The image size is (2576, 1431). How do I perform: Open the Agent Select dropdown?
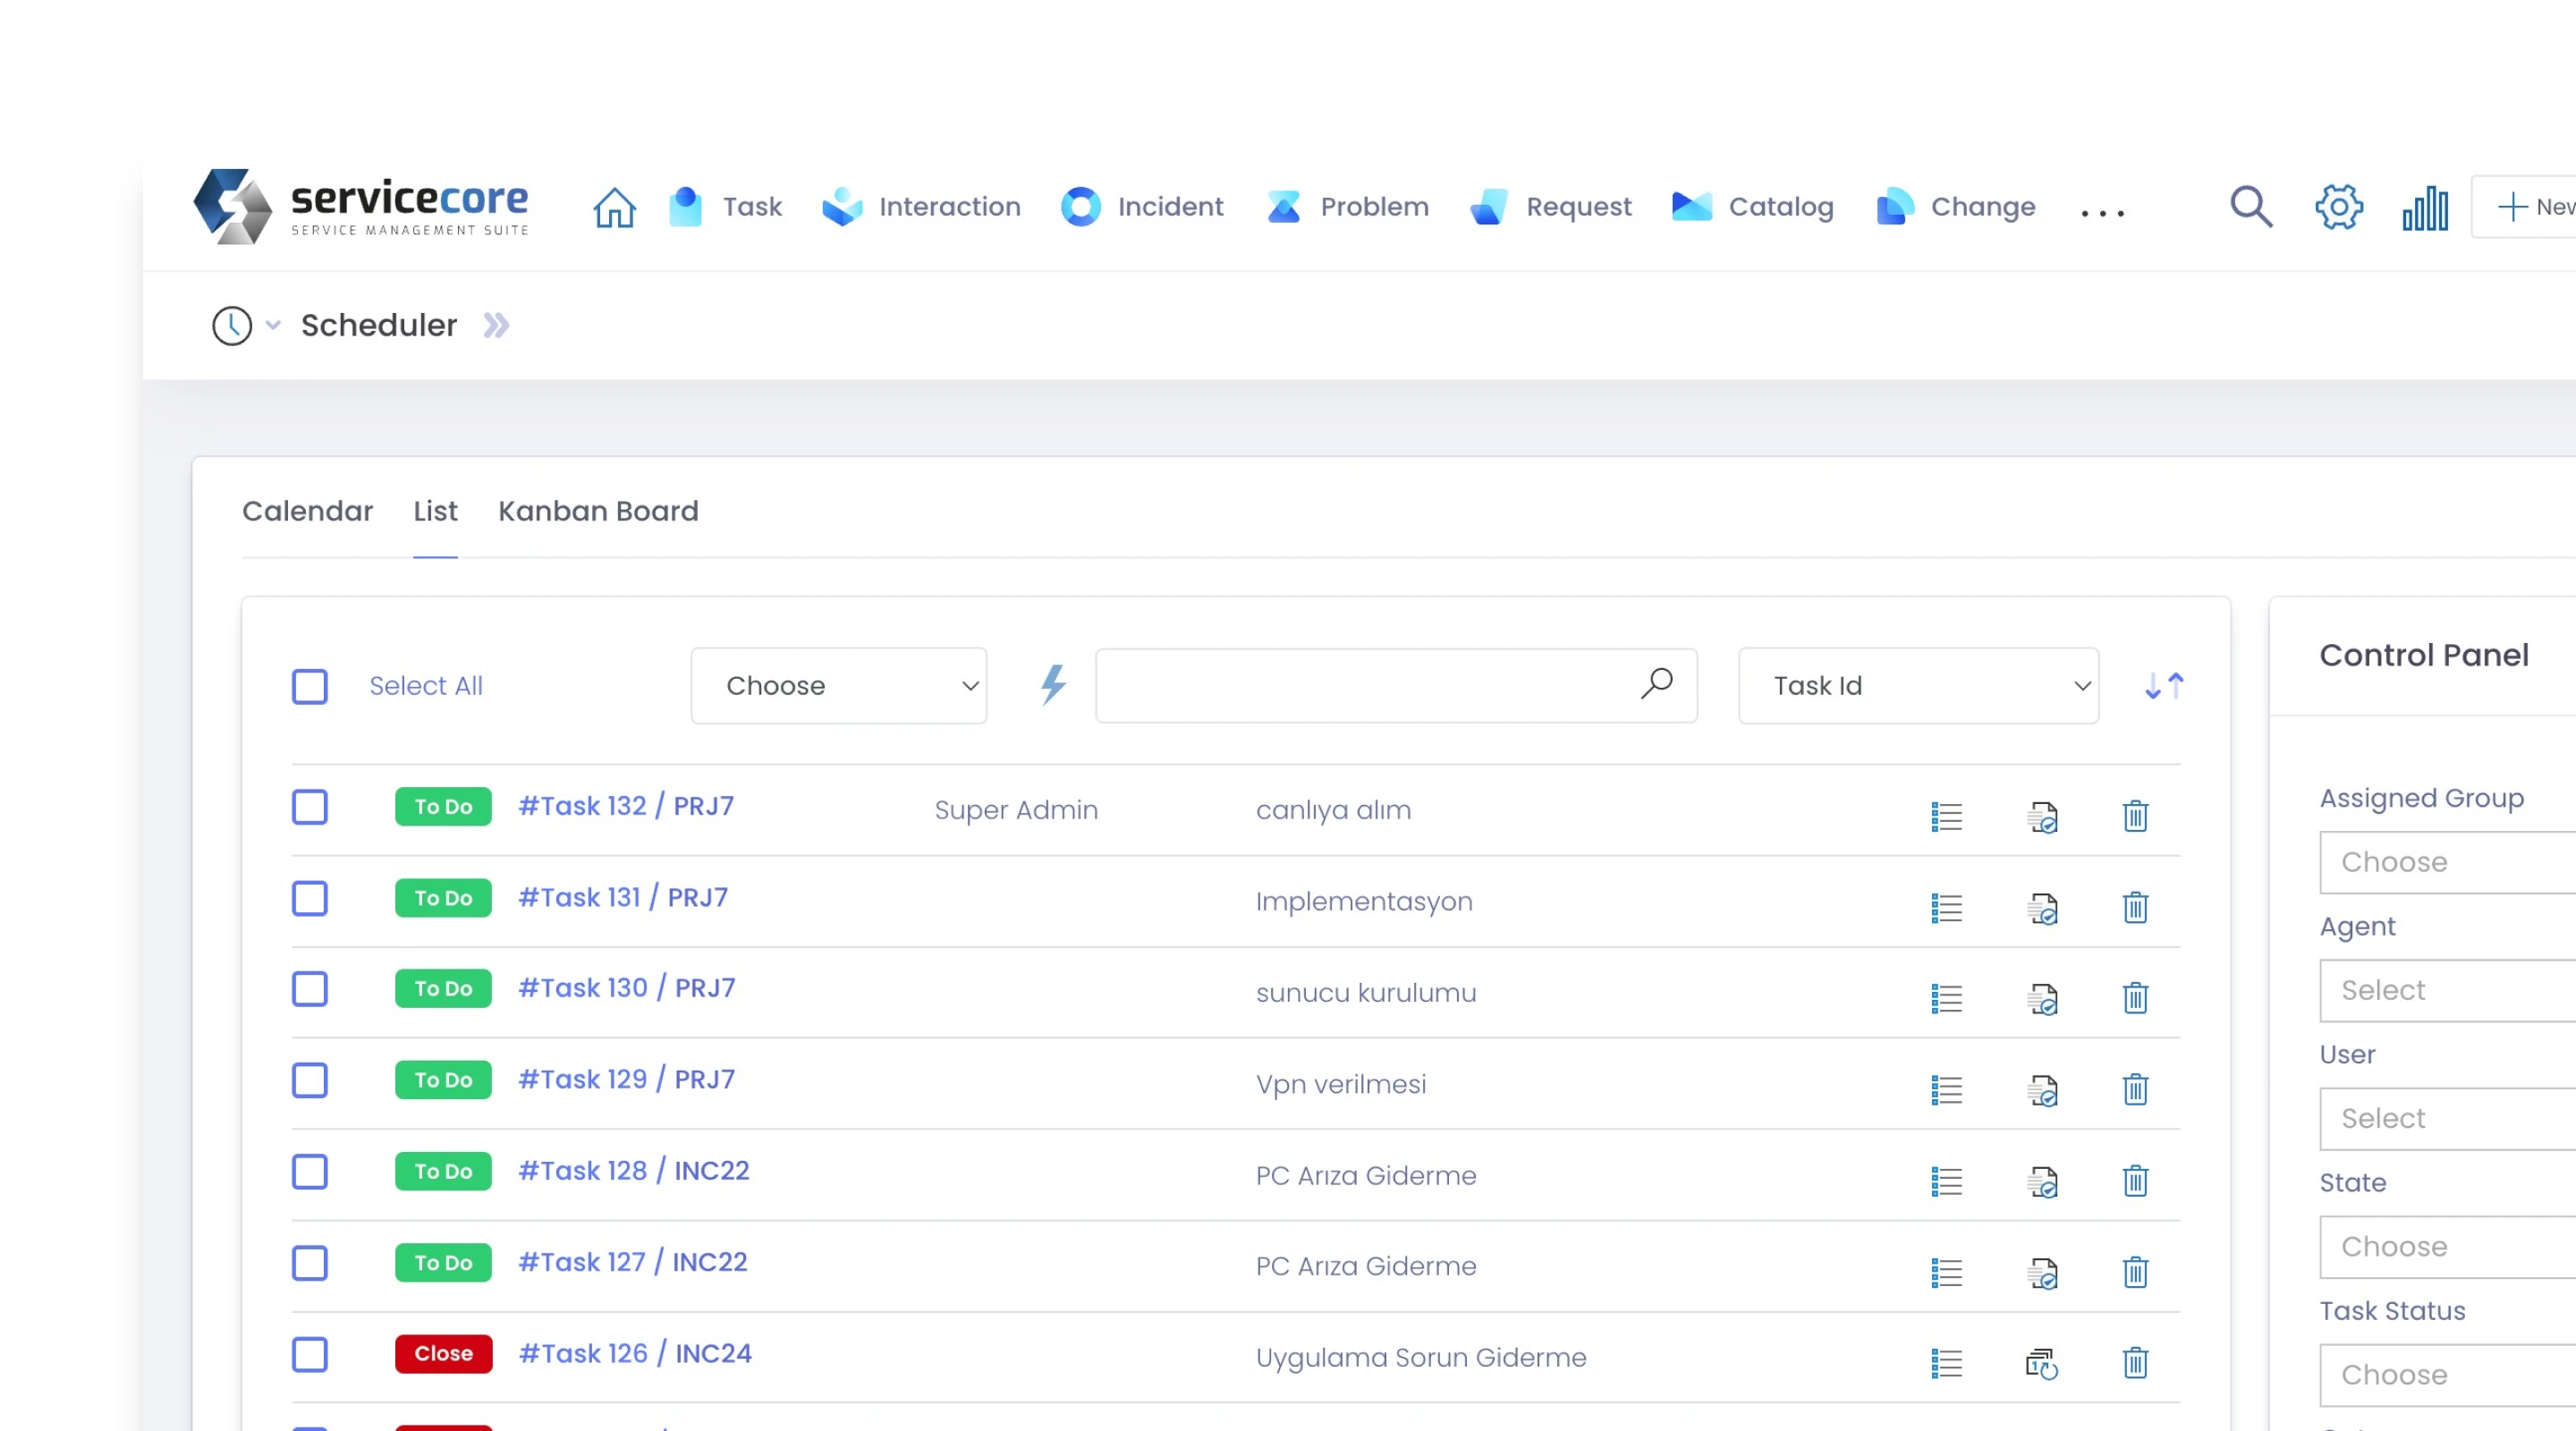click(x=2448, y=990)
